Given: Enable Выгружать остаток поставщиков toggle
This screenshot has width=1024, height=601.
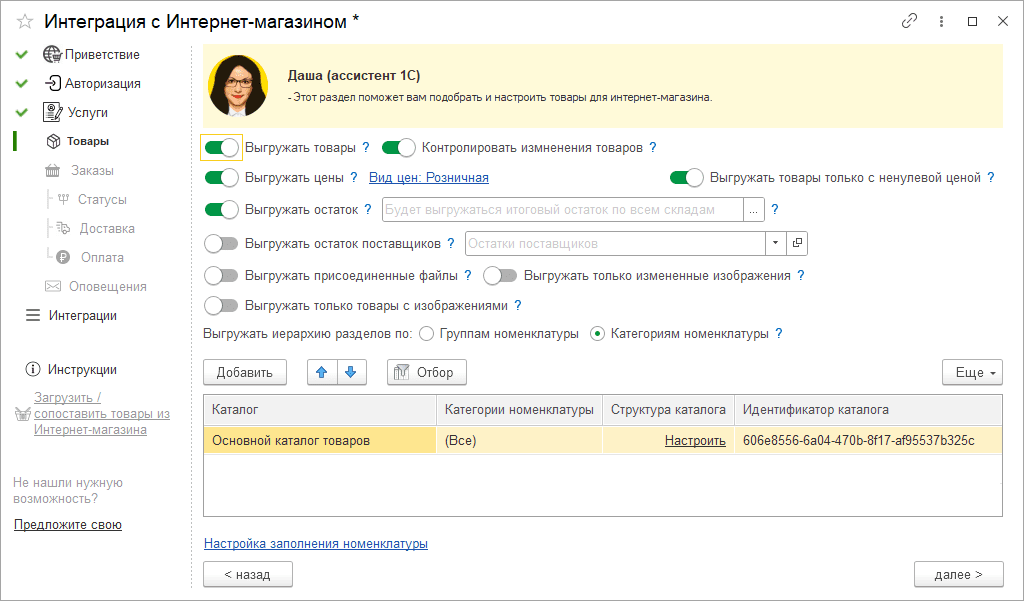Looking at the screenshot, I should tap(222, 243).
